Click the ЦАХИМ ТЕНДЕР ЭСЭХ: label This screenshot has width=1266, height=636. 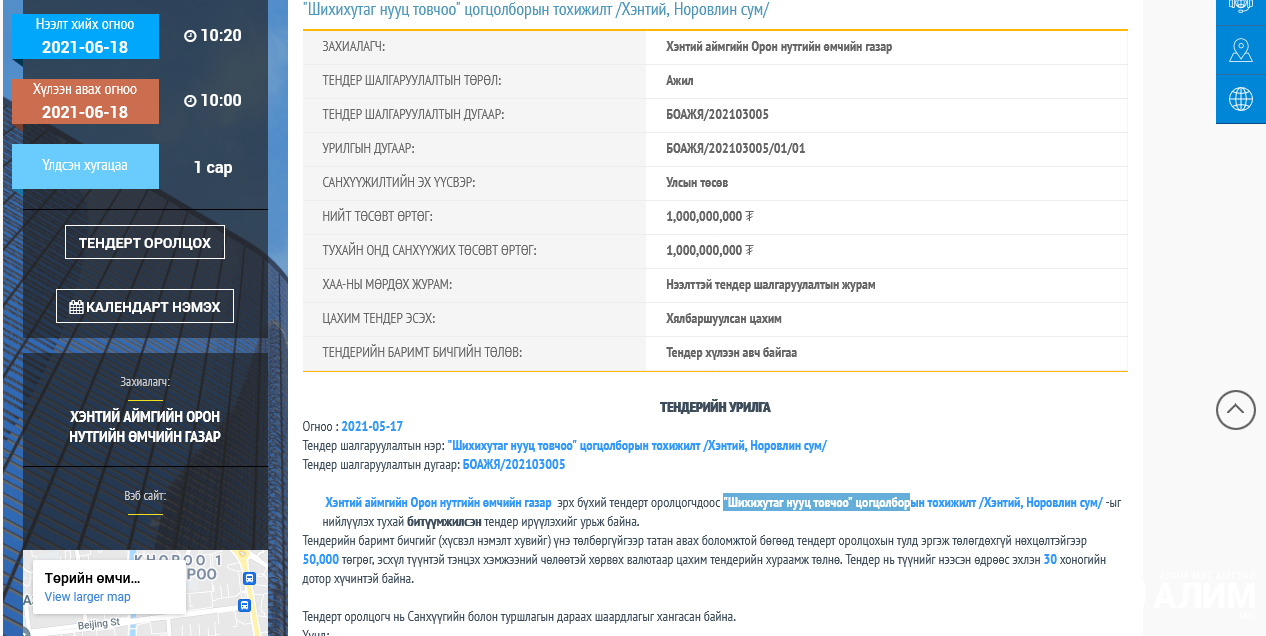[x=378, y=319]
